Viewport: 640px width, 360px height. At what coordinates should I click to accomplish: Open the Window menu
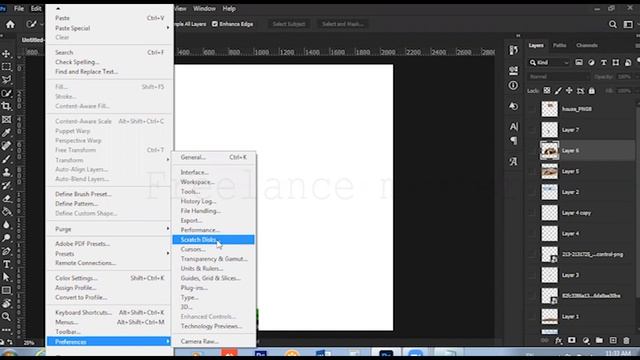pos(204,9)
